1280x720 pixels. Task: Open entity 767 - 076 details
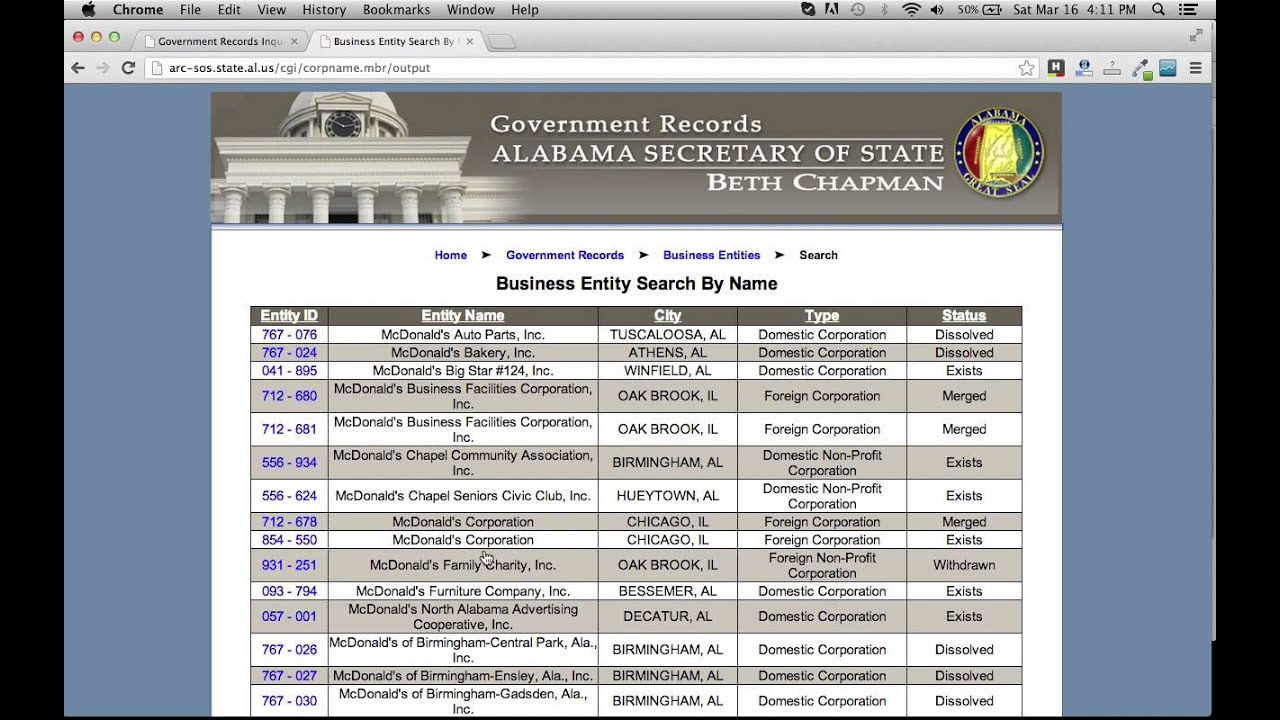[x=289, y=335]
